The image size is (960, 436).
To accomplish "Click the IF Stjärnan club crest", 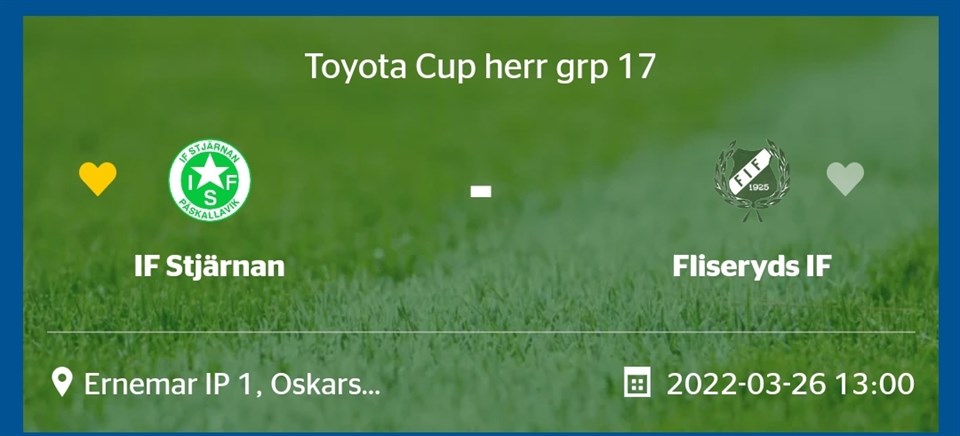I will pyautogui.click(x=210, y=180).
